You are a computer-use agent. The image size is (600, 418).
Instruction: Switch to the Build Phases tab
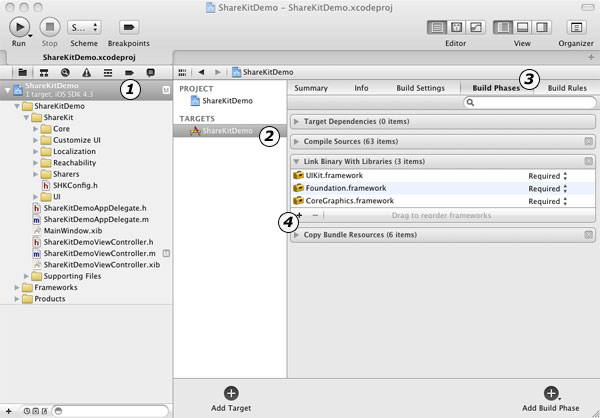[496, 88]
